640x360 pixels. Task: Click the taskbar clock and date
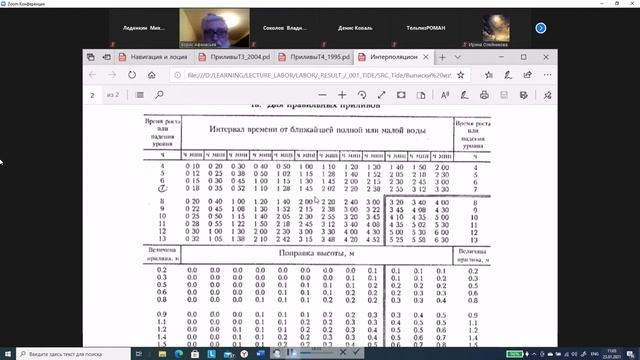(x=612, y=354)
